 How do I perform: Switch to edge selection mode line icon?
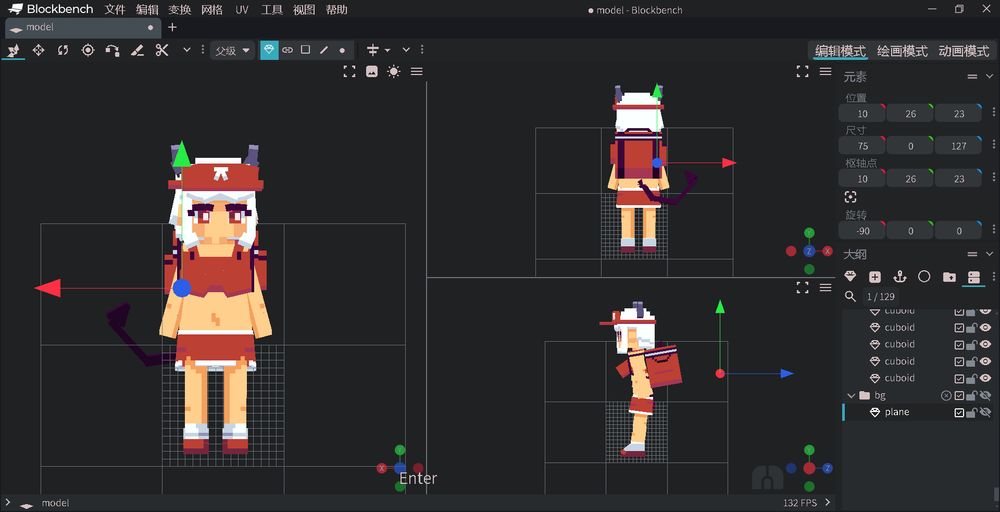coord(324,50)
